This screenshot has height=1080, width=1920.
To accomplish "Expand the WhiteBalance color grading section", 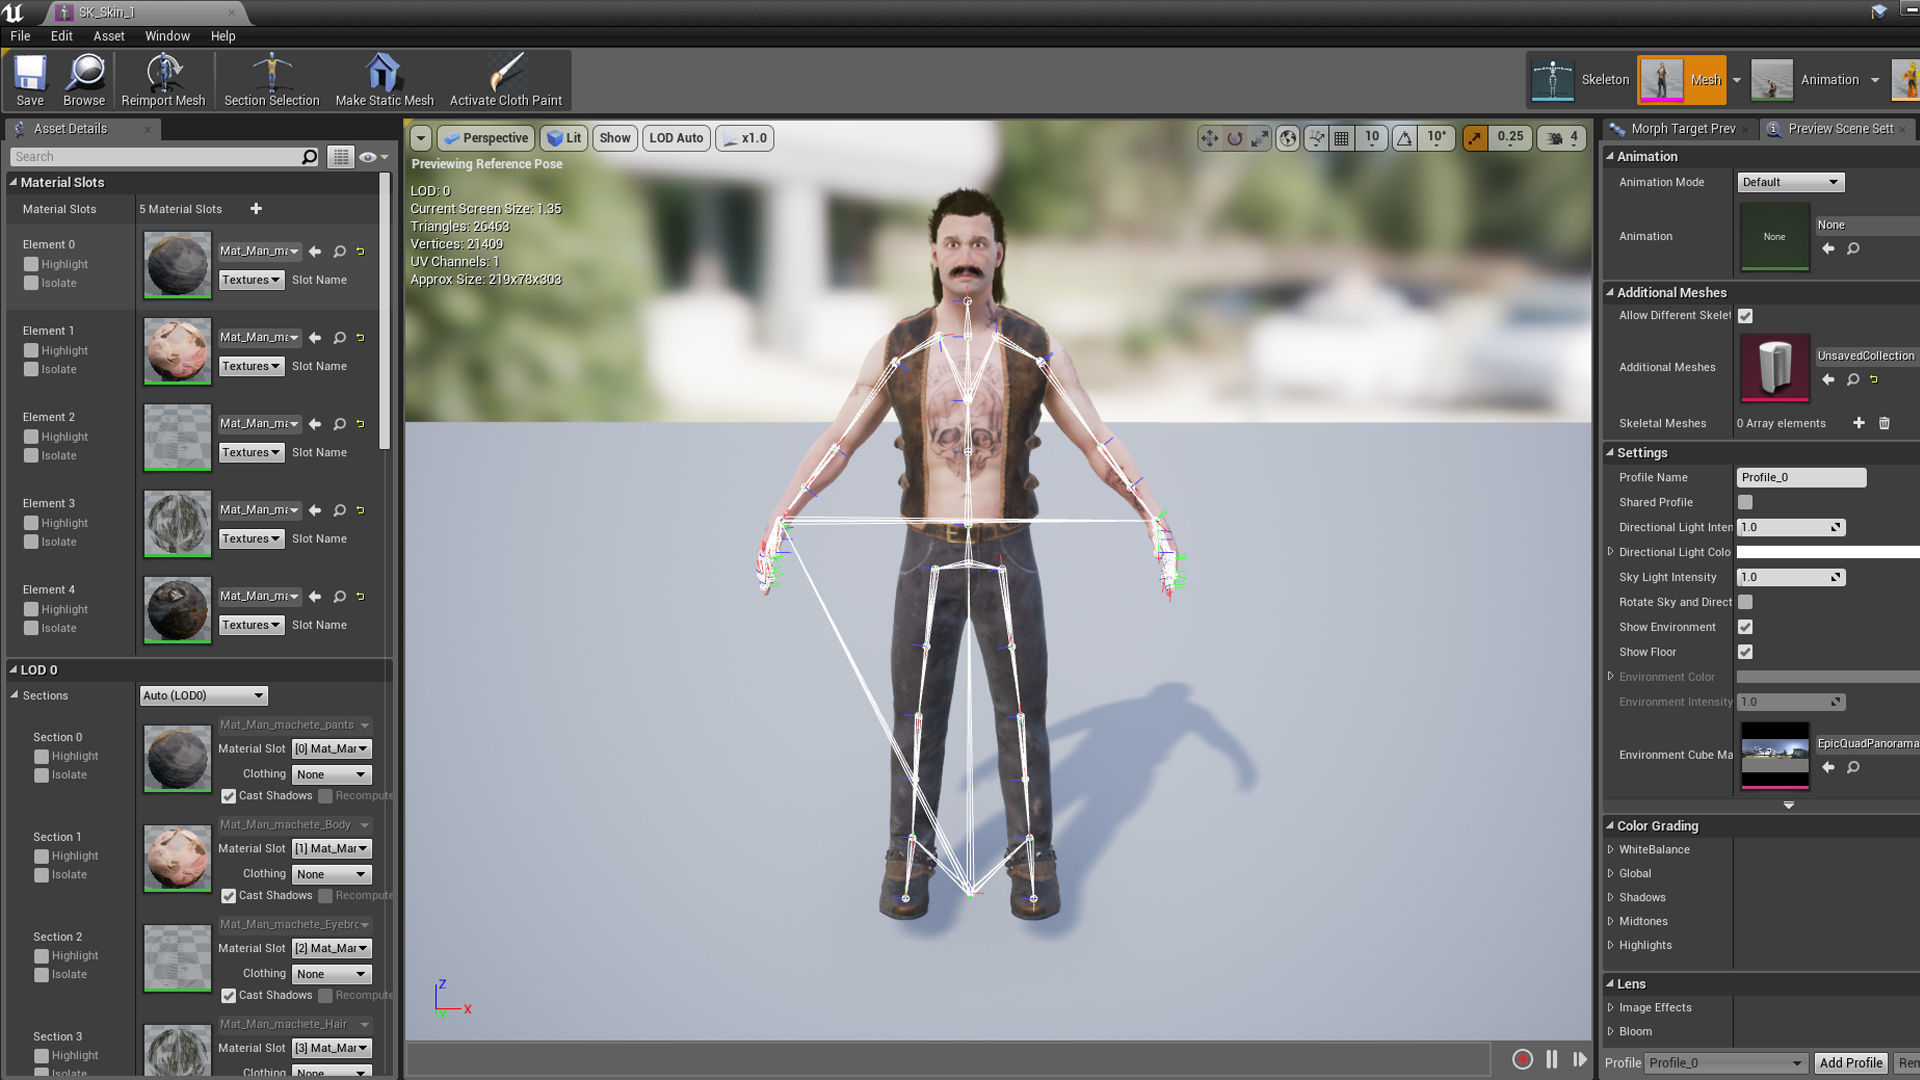I will 1611,850.
